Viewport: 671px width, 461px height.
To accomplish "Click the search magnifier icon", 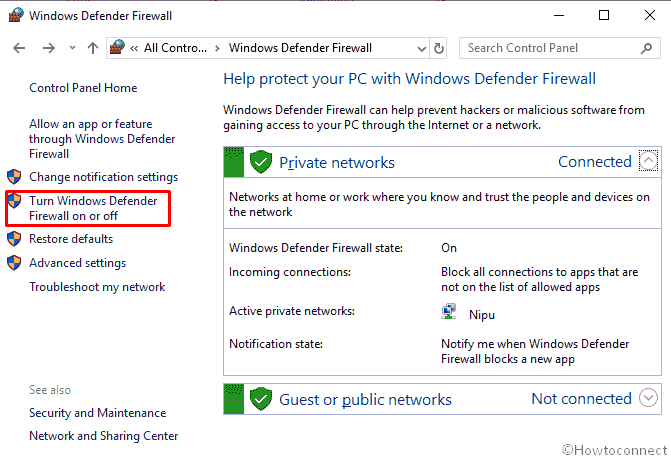I will 646,48.
